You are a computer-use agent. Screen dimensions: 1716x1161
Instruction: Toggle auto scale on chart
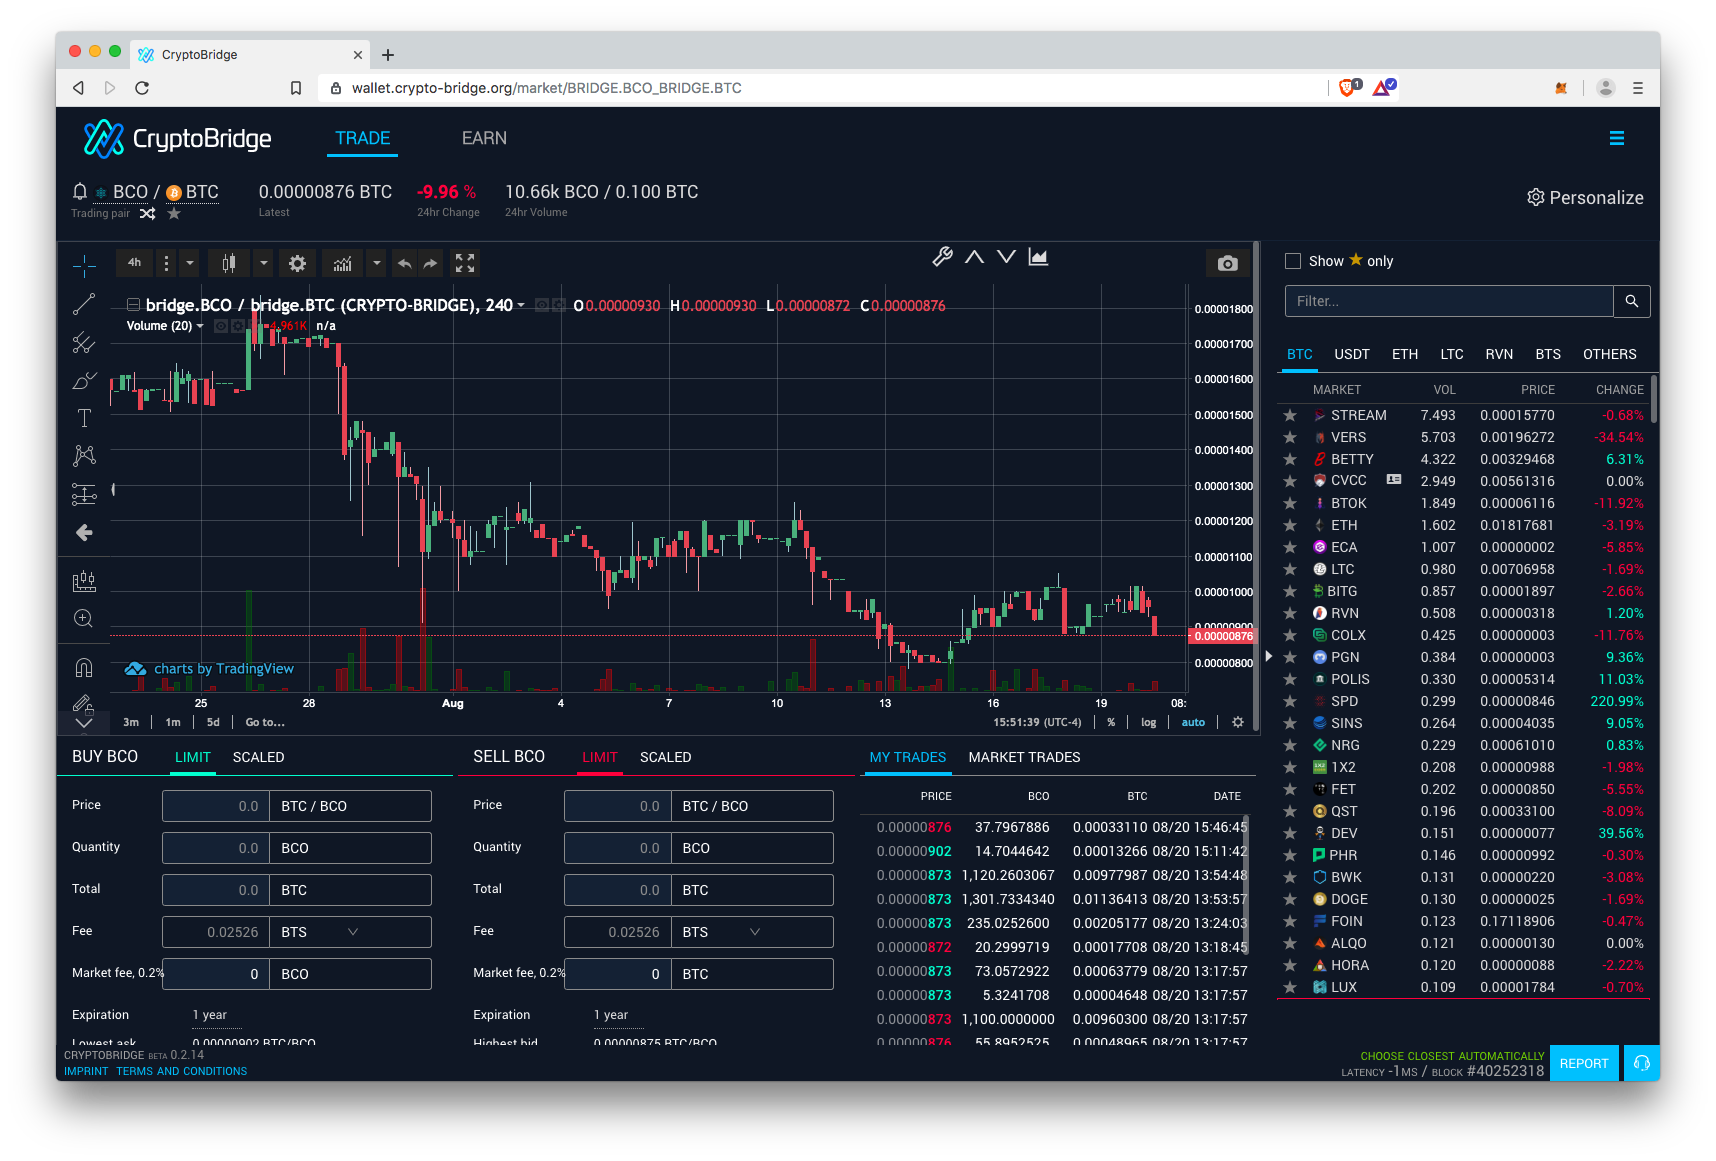[1193, 722]
